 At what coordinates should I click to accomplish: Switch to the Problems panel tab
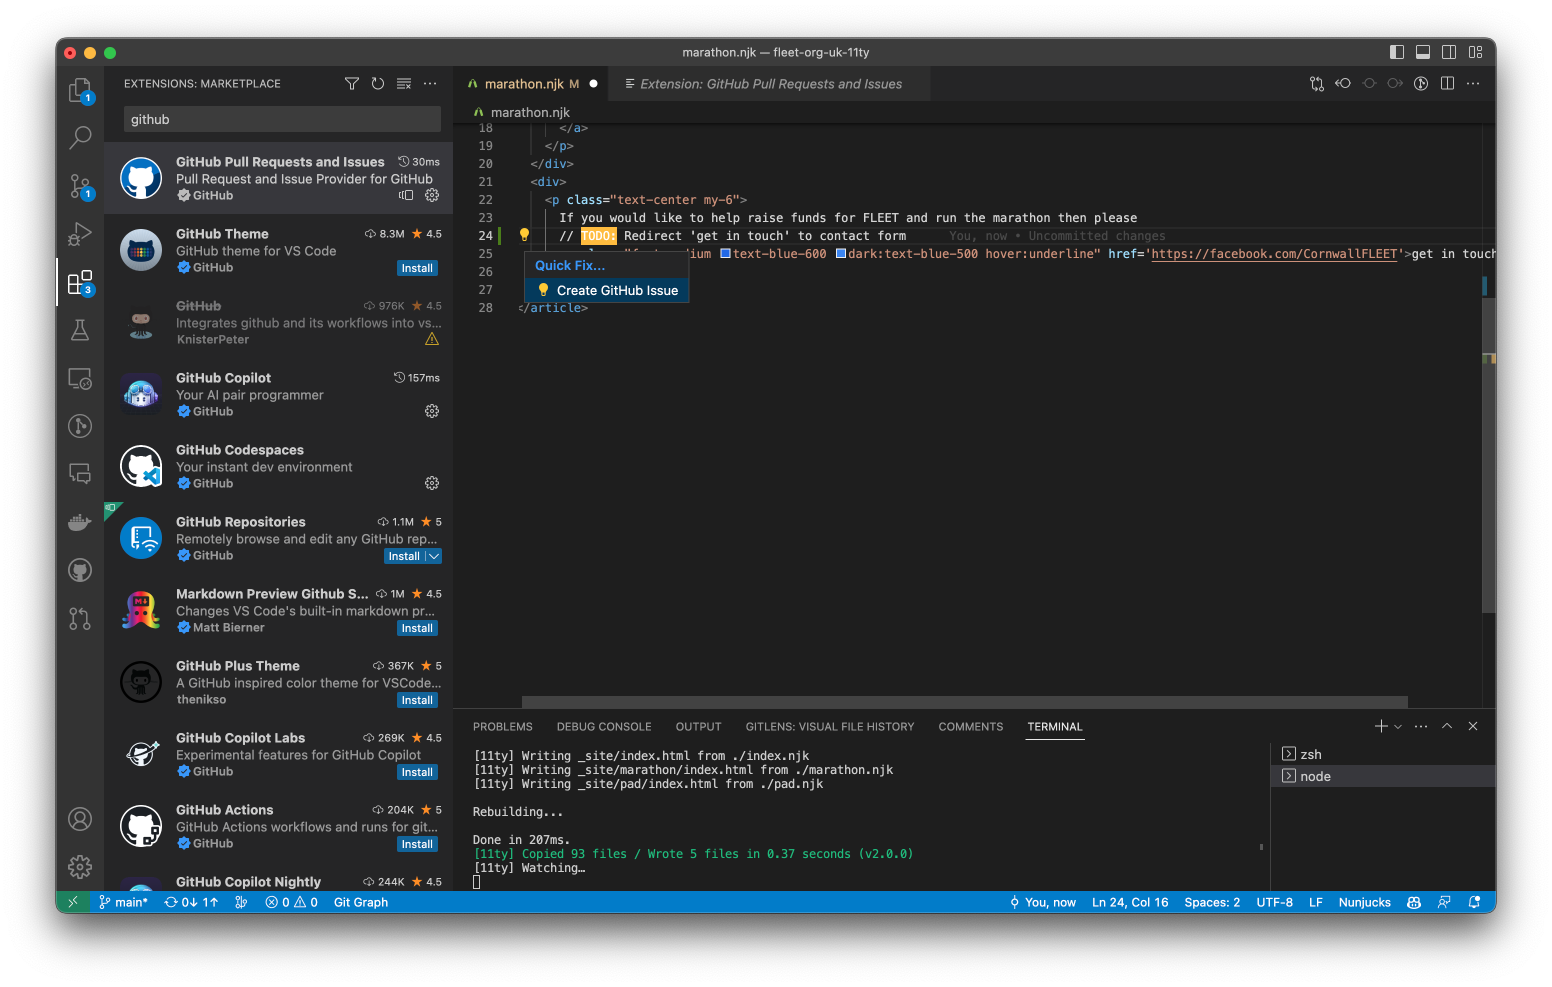pos(502,727)
